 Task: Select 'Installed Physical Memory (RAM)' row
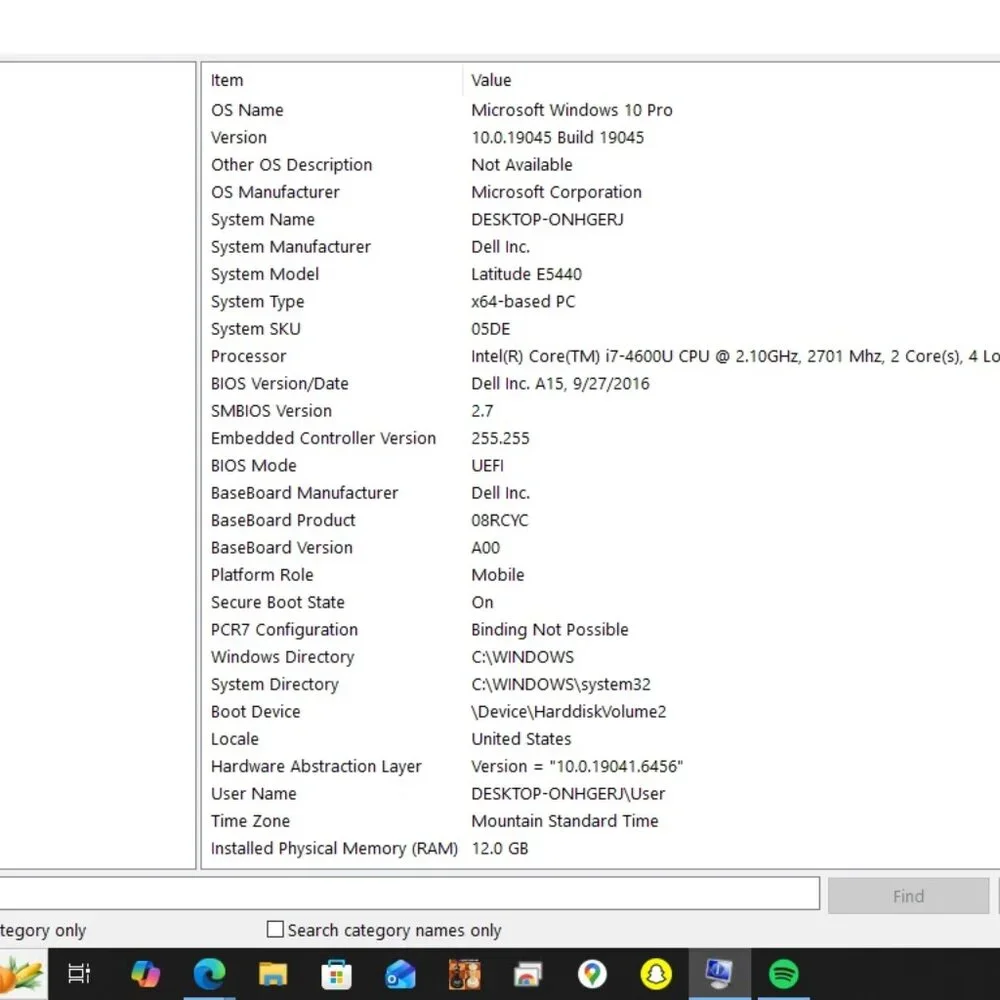[x=334, y=851]
